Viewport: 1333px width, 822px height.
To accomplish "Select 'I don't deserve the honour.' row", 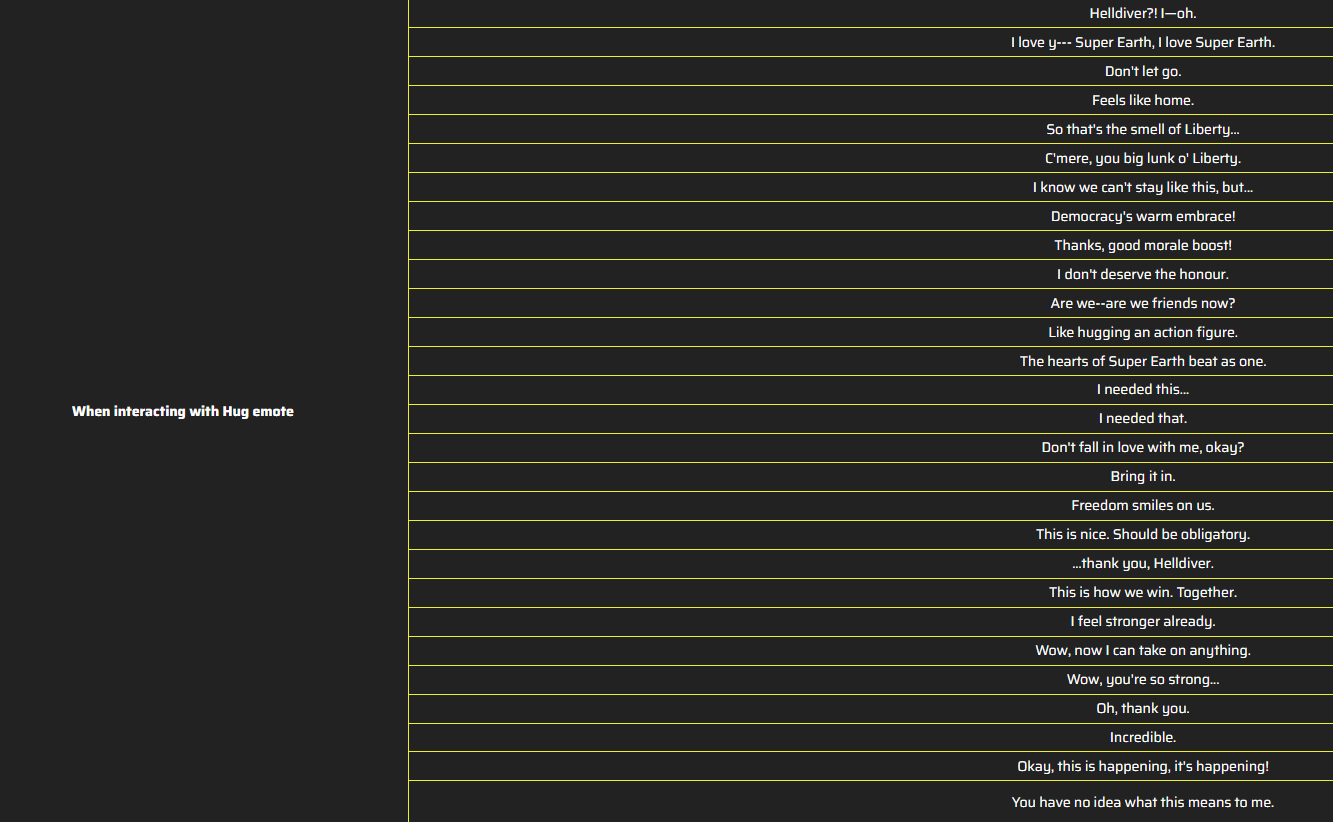I will [x=871, y=274].
